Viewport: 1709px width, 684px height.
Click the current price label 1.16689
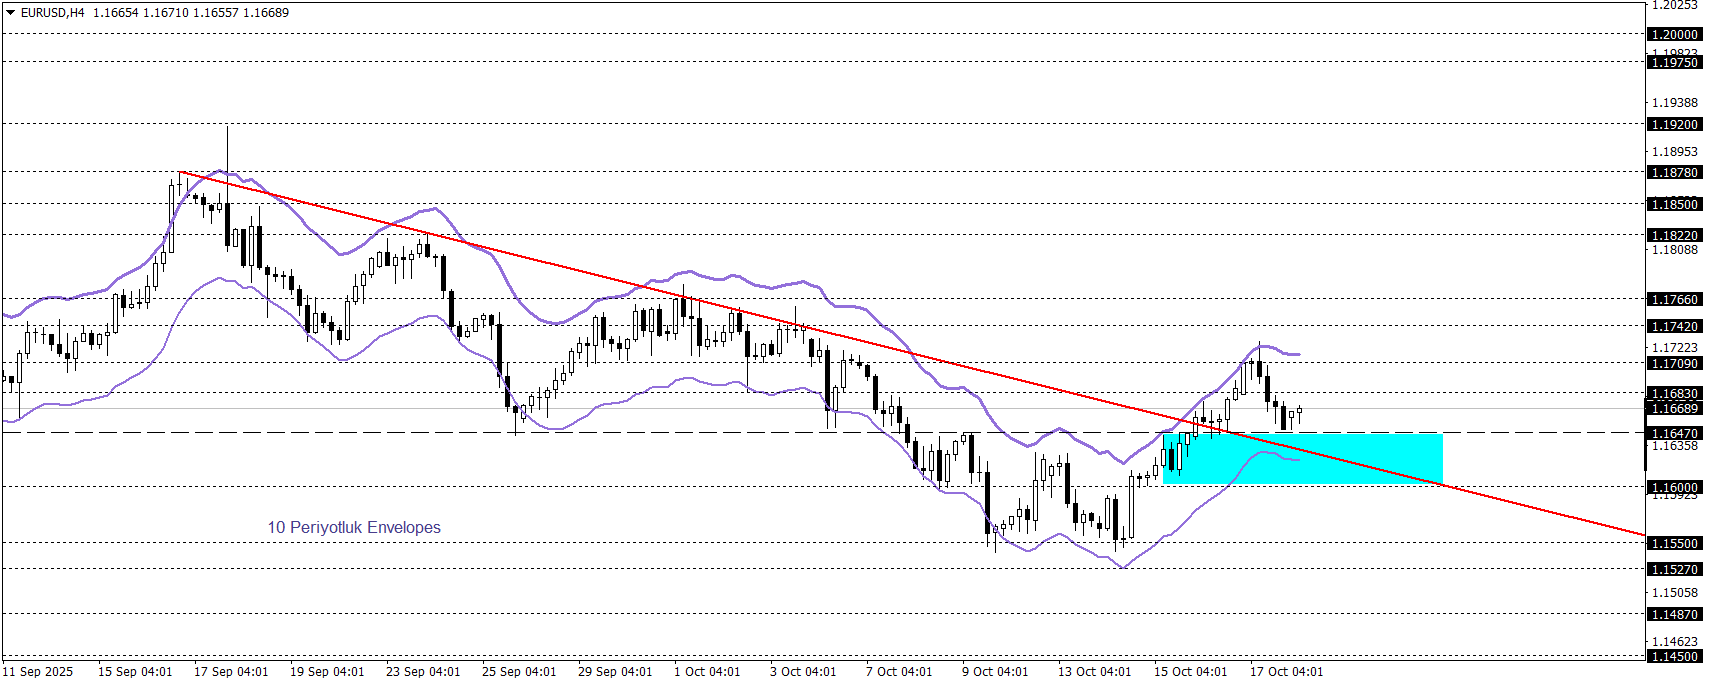click(x=1674, y=408)
